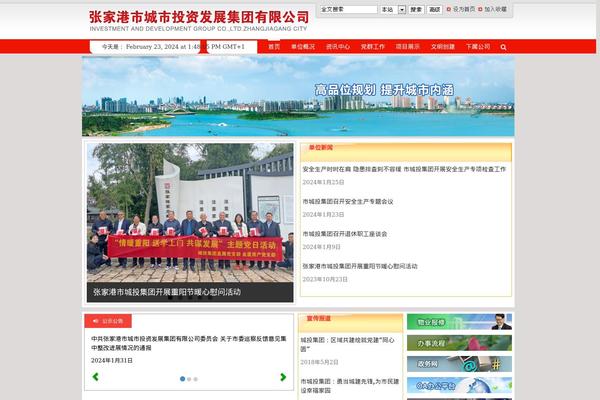Viewport: 600px width, 400px height.
Task: Click the red bullet icon beside 加入收藏
Action: tap(480, 9)
